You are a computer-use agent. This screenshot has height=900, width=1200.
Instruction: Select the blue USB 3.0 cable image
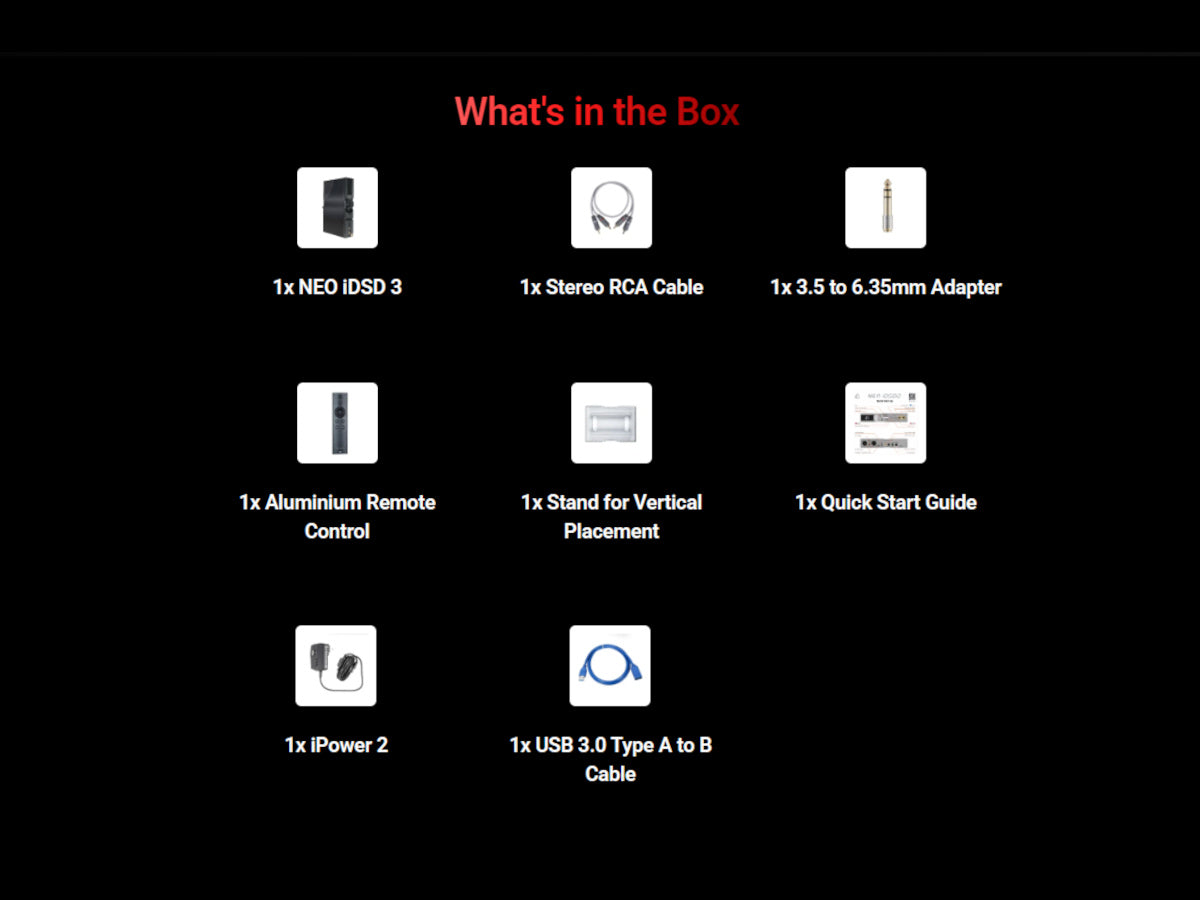tap(610, 666)
